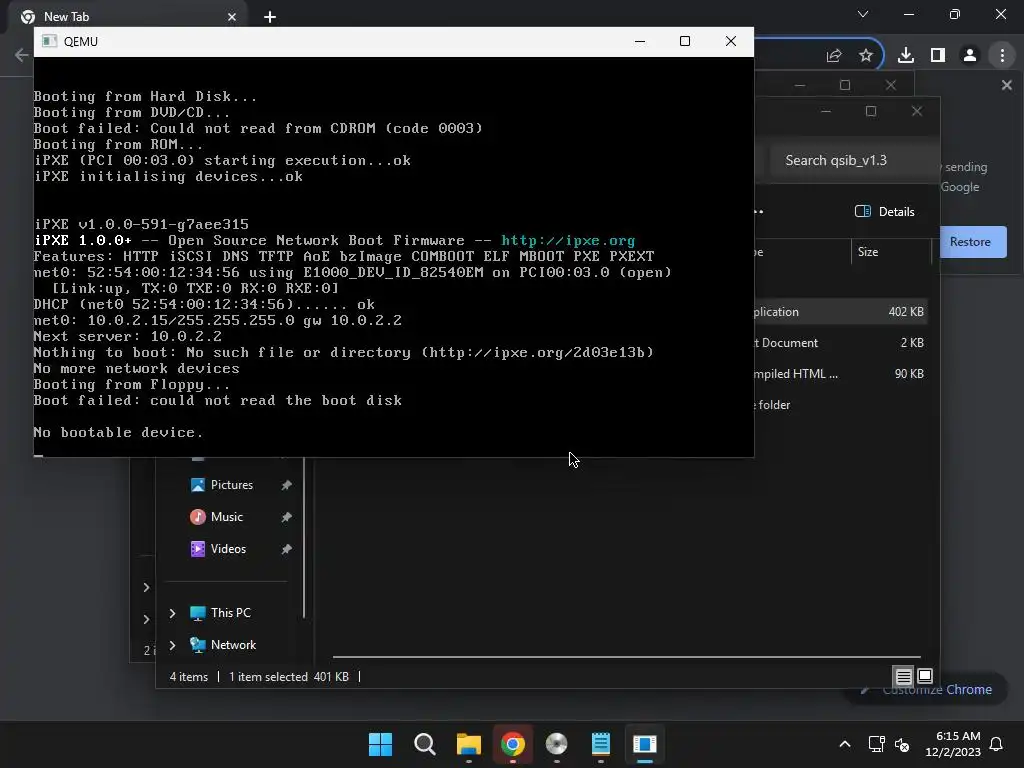Image resolution: width=1024 pixels, height=768 pixels.
Task: Click the muted volume tray icon
Action: pyautogui.click(x=902, y=744)
